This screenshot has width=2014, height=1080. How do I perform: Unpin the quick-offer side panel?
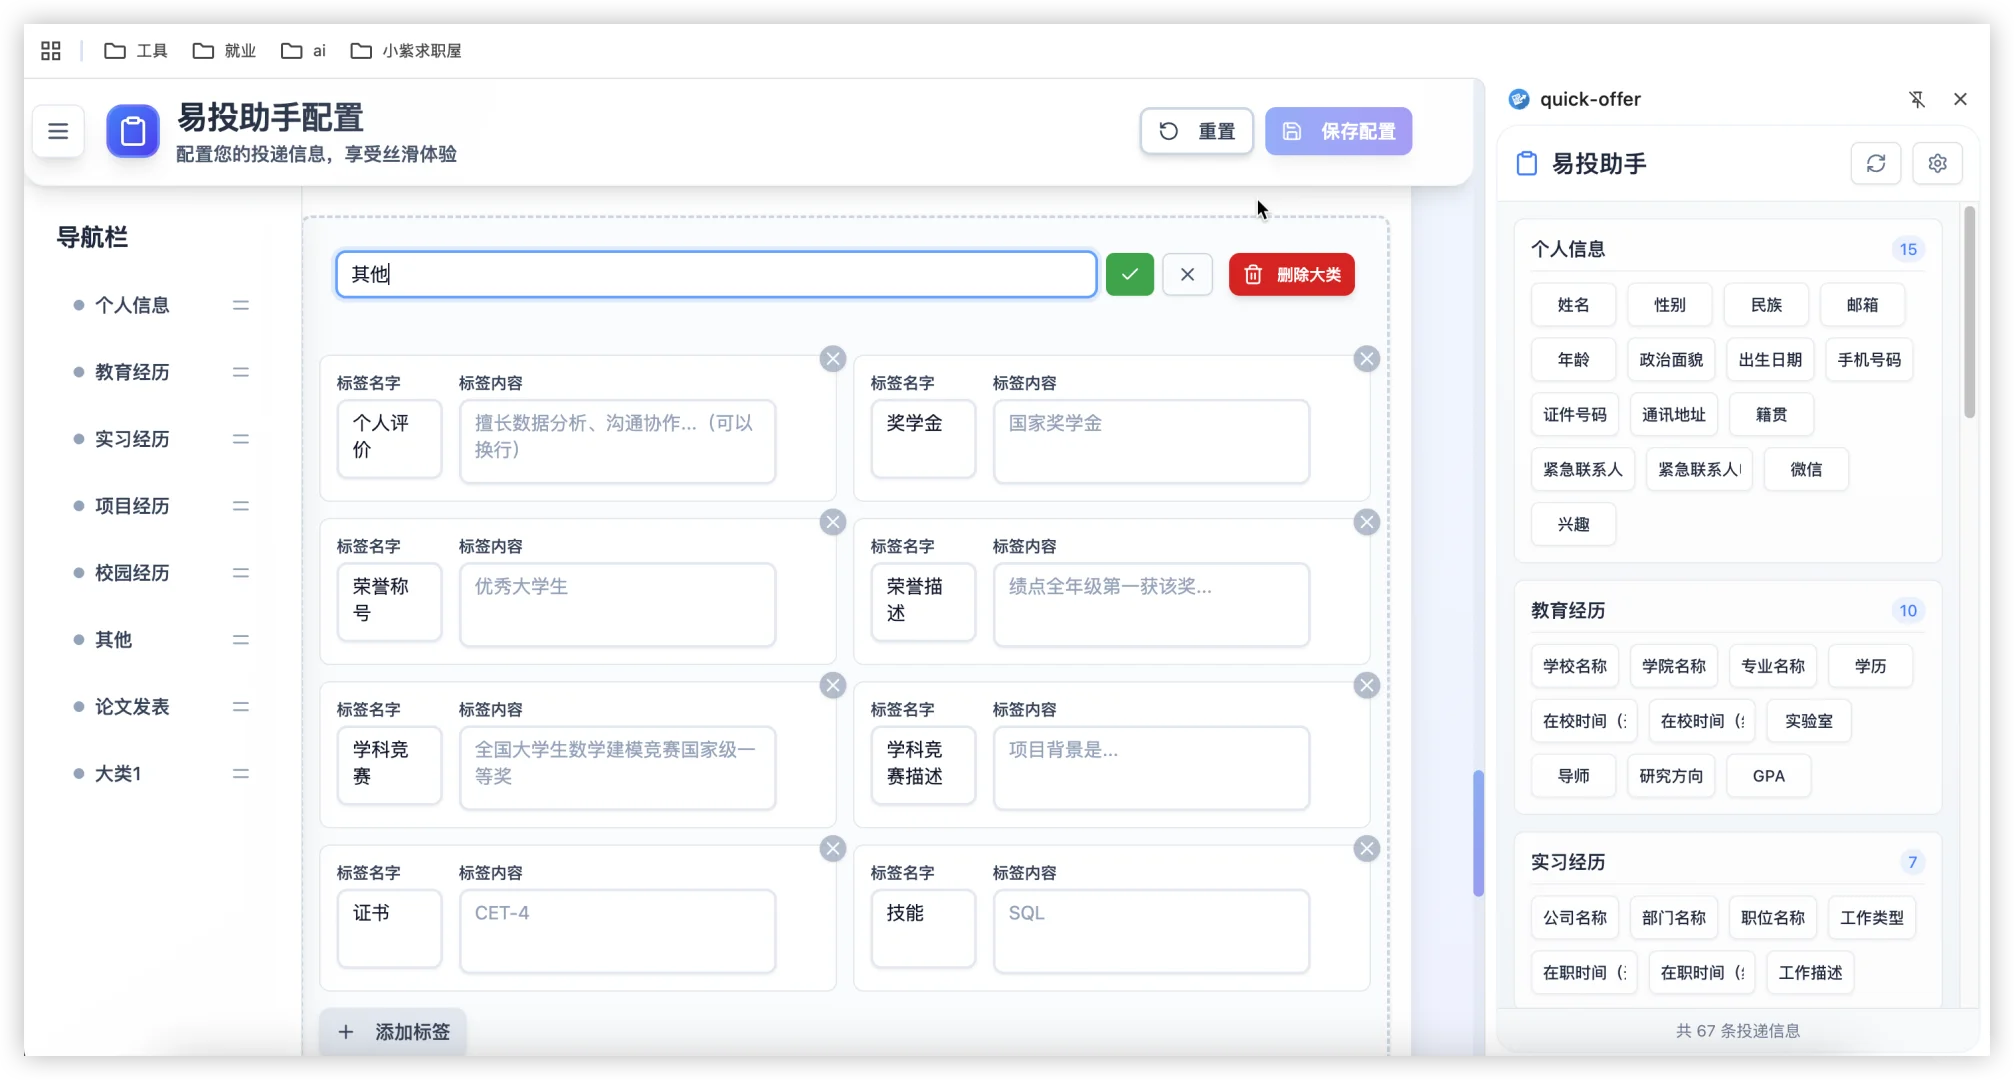pyautogui.click(x=1916, y=99)
